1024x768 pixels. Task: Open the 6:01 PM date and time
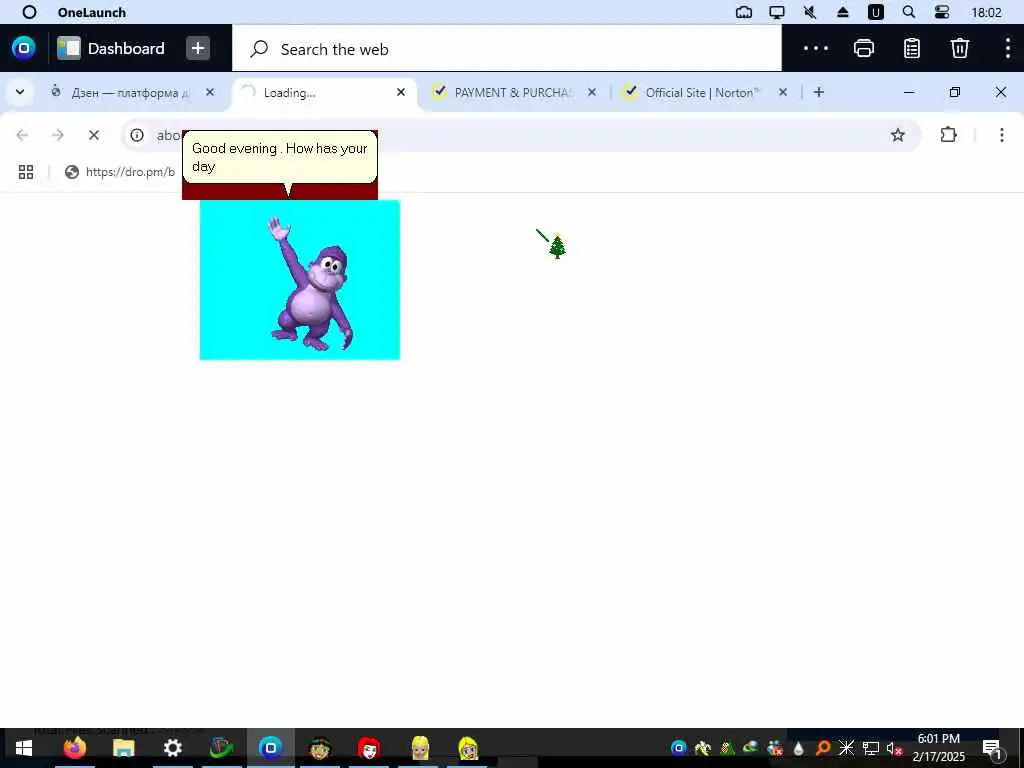(938, 748)
